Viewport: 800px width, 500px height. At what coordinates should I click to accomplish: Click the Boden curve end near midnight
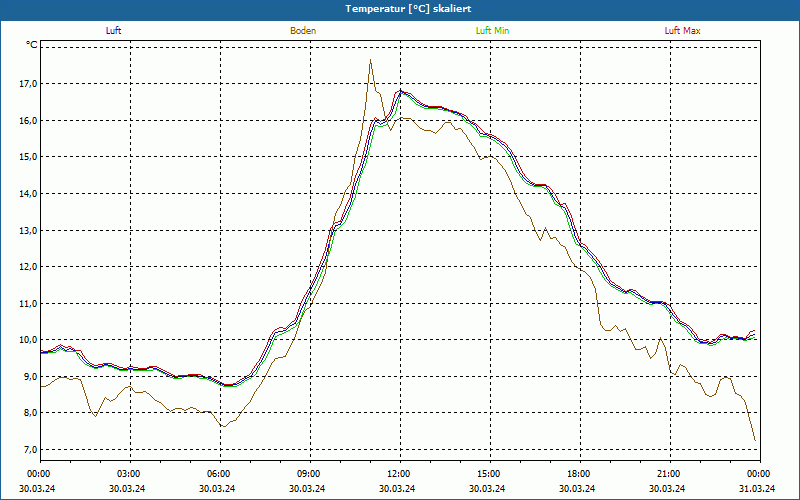pyautogui.click(x=755, y=440)
